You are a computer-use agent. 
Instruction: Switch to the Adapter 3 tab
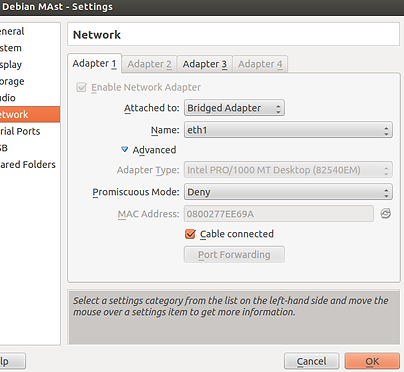pos(205,64)
